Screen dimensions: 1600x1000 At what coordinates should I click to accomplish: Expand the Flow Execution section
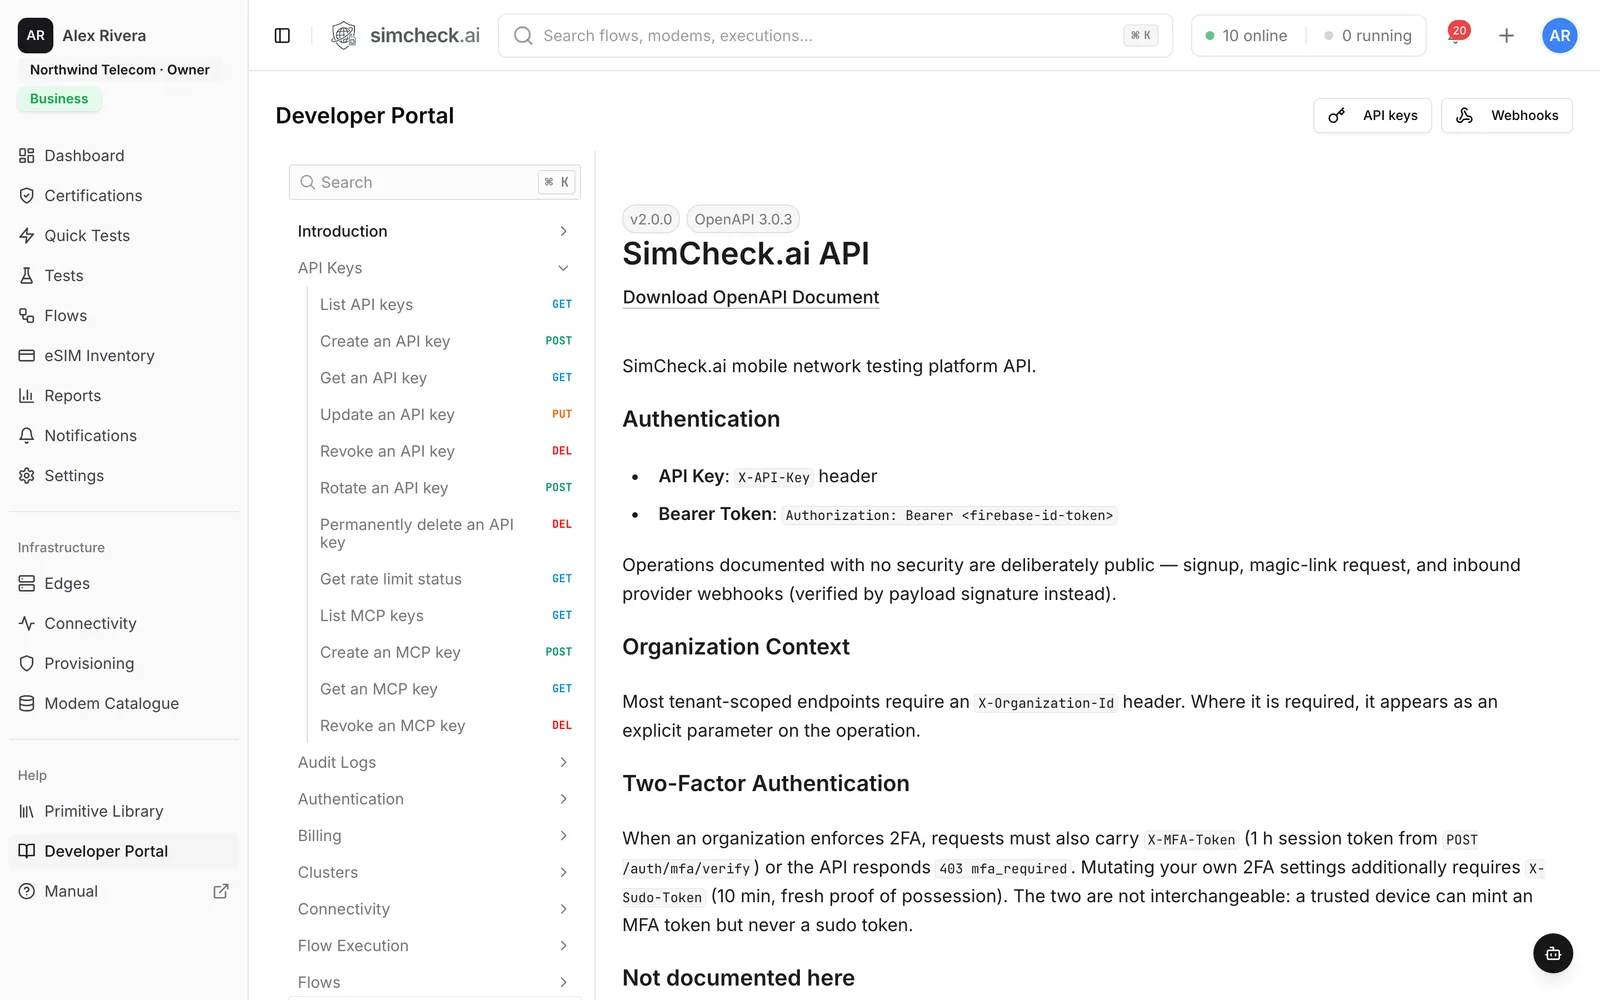point(434,946)
